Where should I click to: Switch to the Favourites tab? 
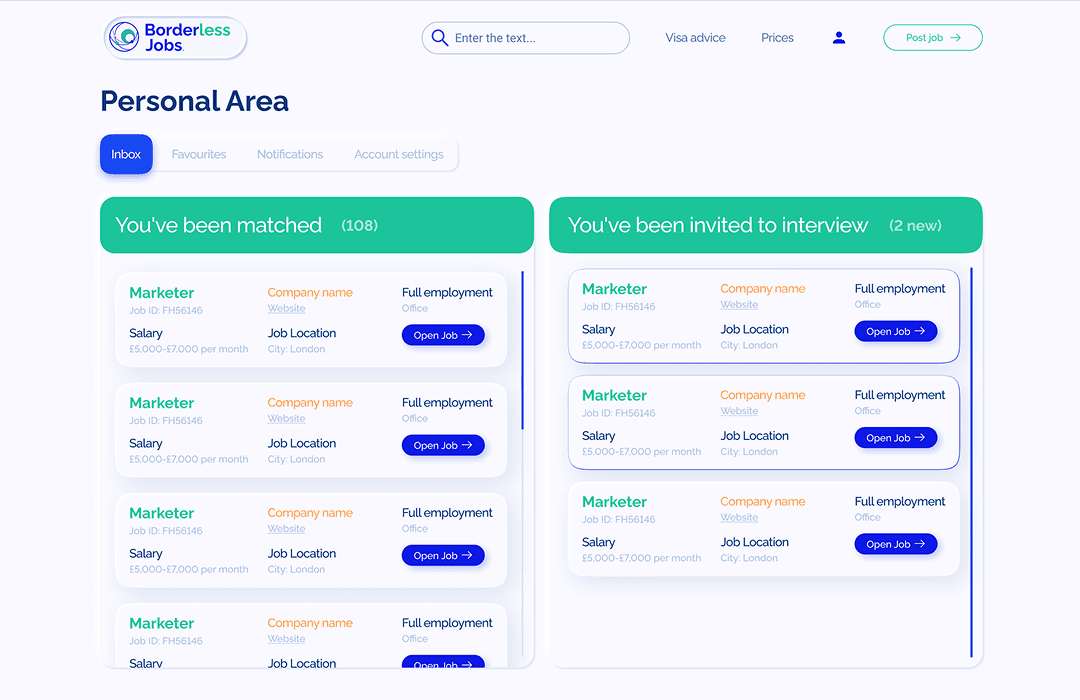(x=199, y=154)
